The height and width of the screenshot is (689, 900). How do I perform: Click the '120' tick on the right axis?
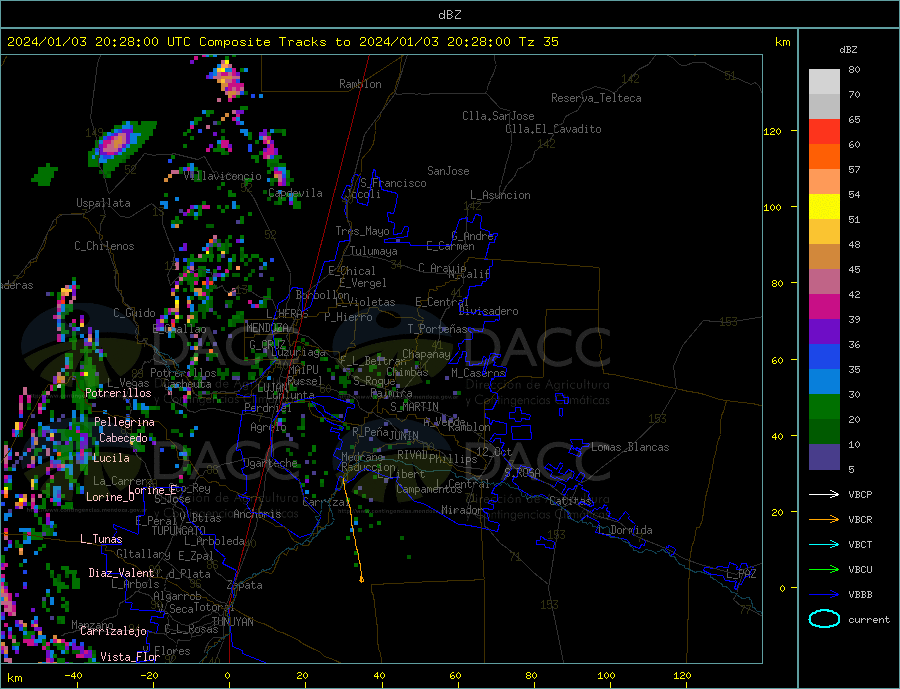pos(772,131)
